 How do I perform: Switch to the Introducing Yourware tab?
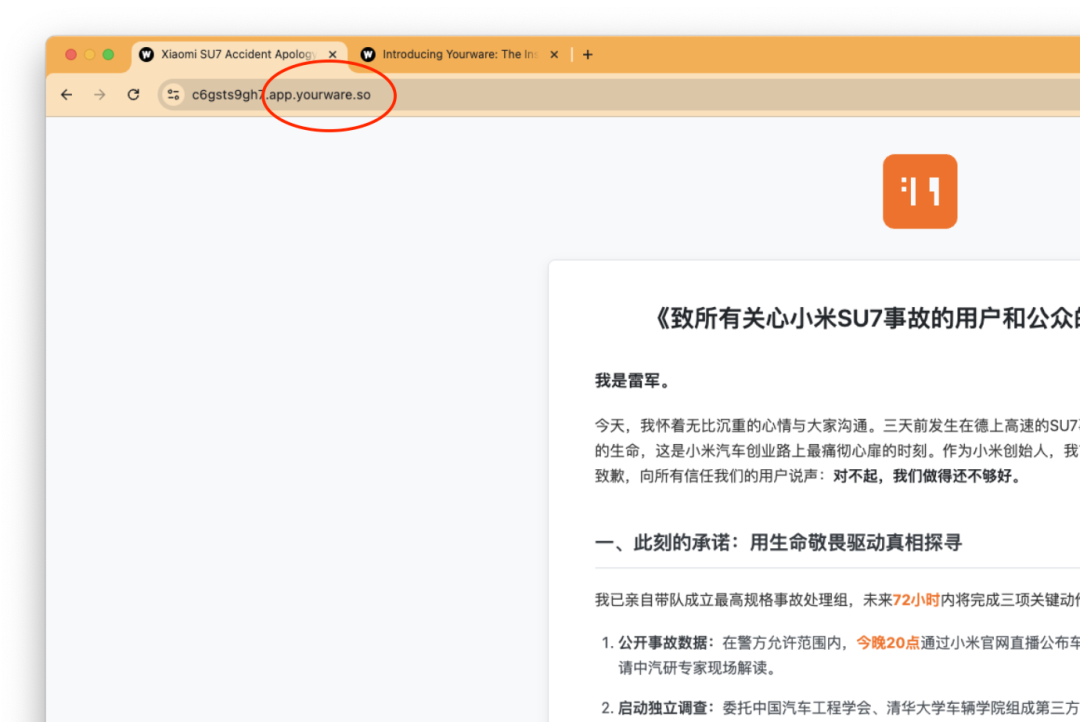[x=459, y=54]
